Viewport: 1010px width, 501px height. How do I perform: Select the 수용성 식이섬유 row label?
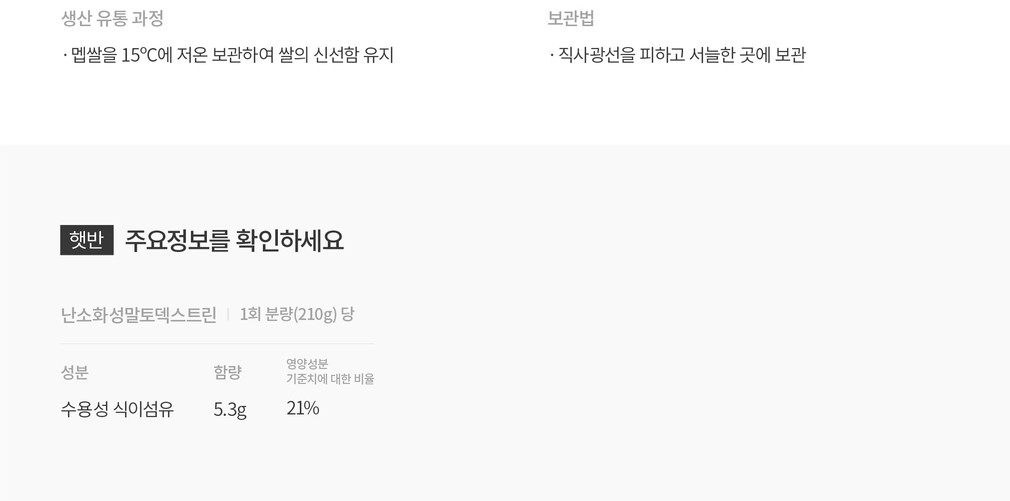[x=117, y=409]
